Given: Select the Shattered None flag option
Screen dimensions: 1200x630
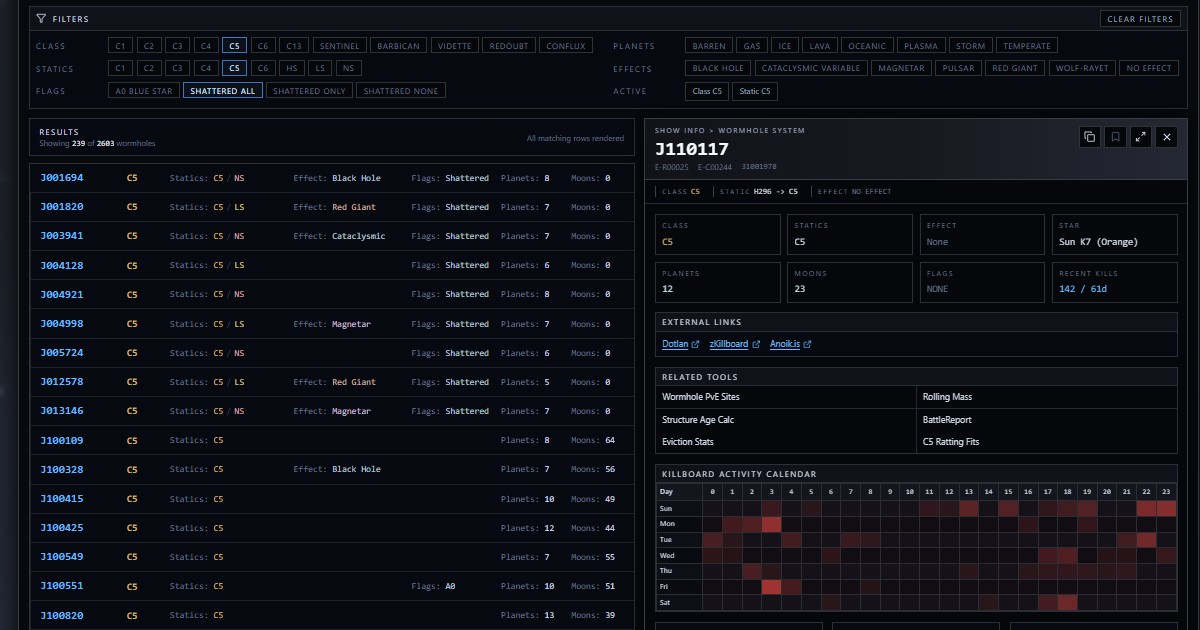Looking at the screenshot, I should tap(400, 90).
